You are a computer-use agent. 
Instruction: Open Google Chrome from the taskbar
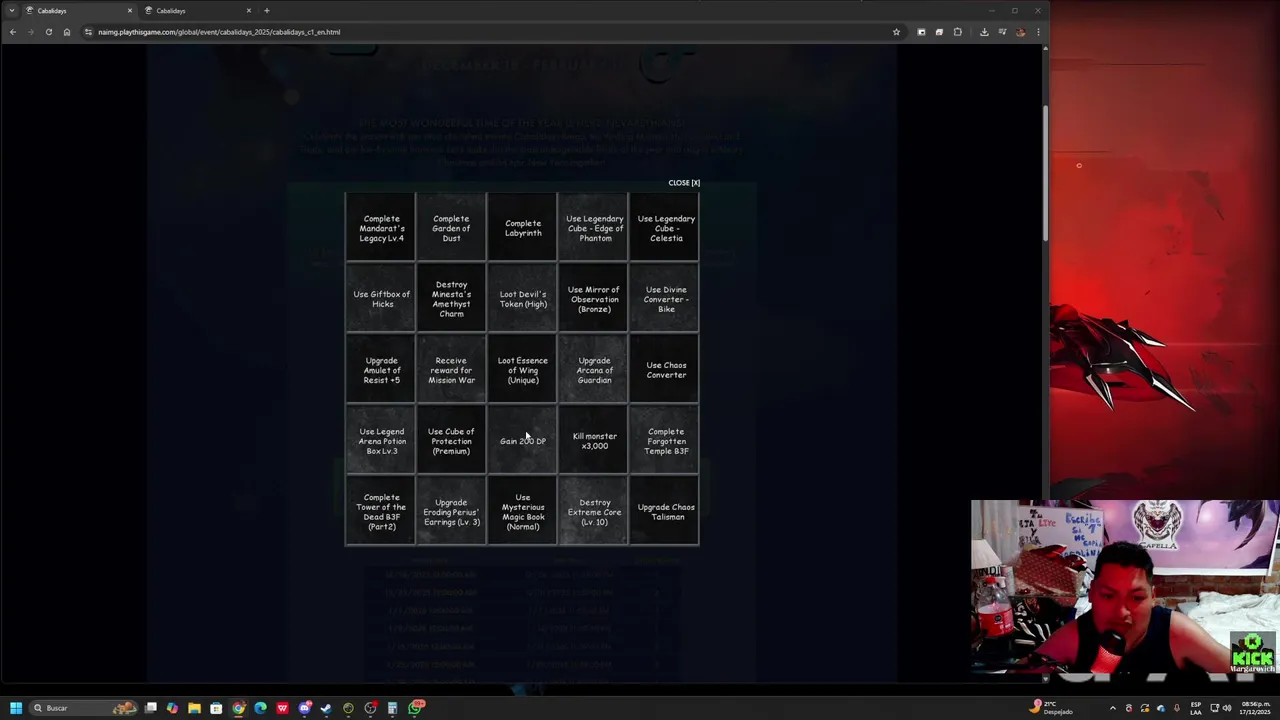(238, 708)
